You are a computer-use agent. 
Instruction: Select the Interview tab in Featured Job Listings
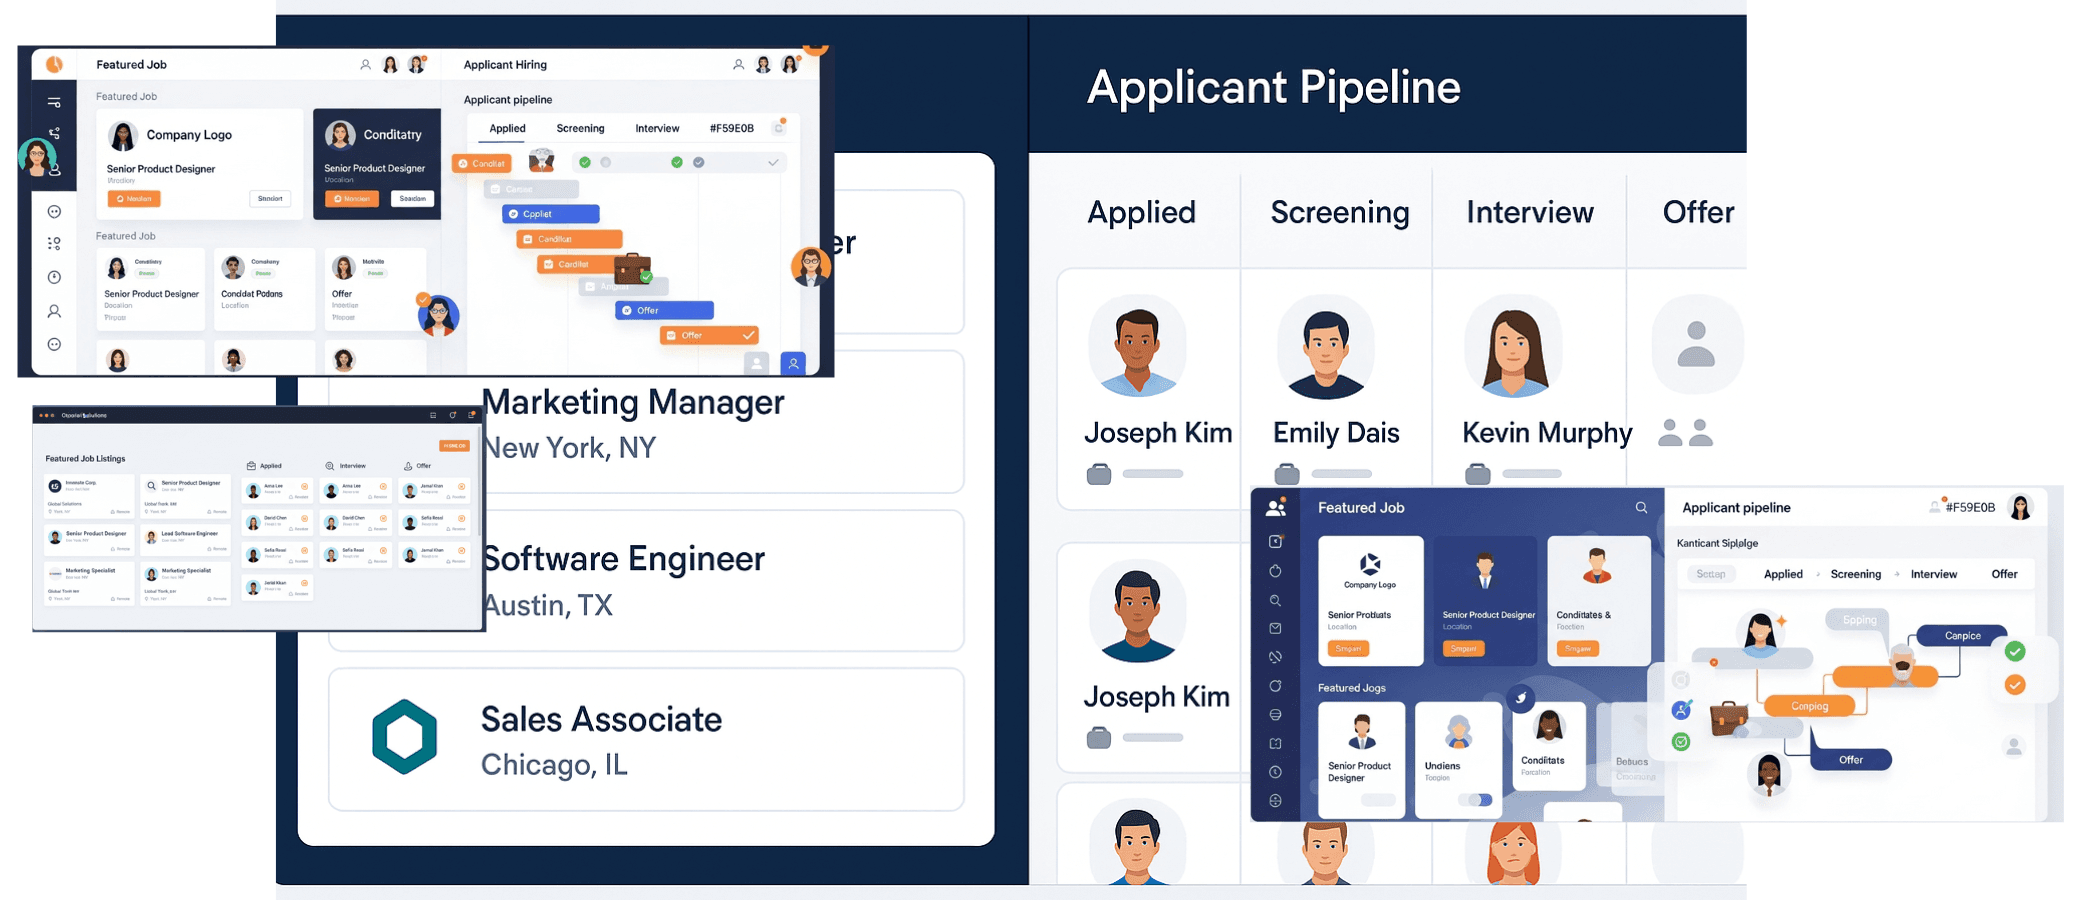[x=353, y=466]
